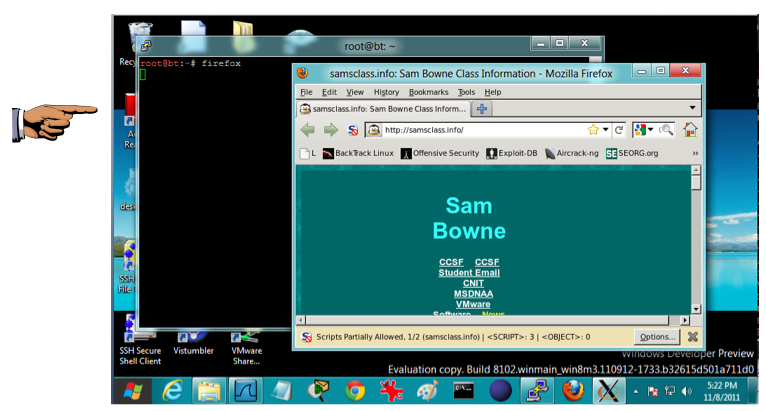Screen dimensions: 766x411
Task: Show hidden system tray icons
Action: tap(636, 391)
